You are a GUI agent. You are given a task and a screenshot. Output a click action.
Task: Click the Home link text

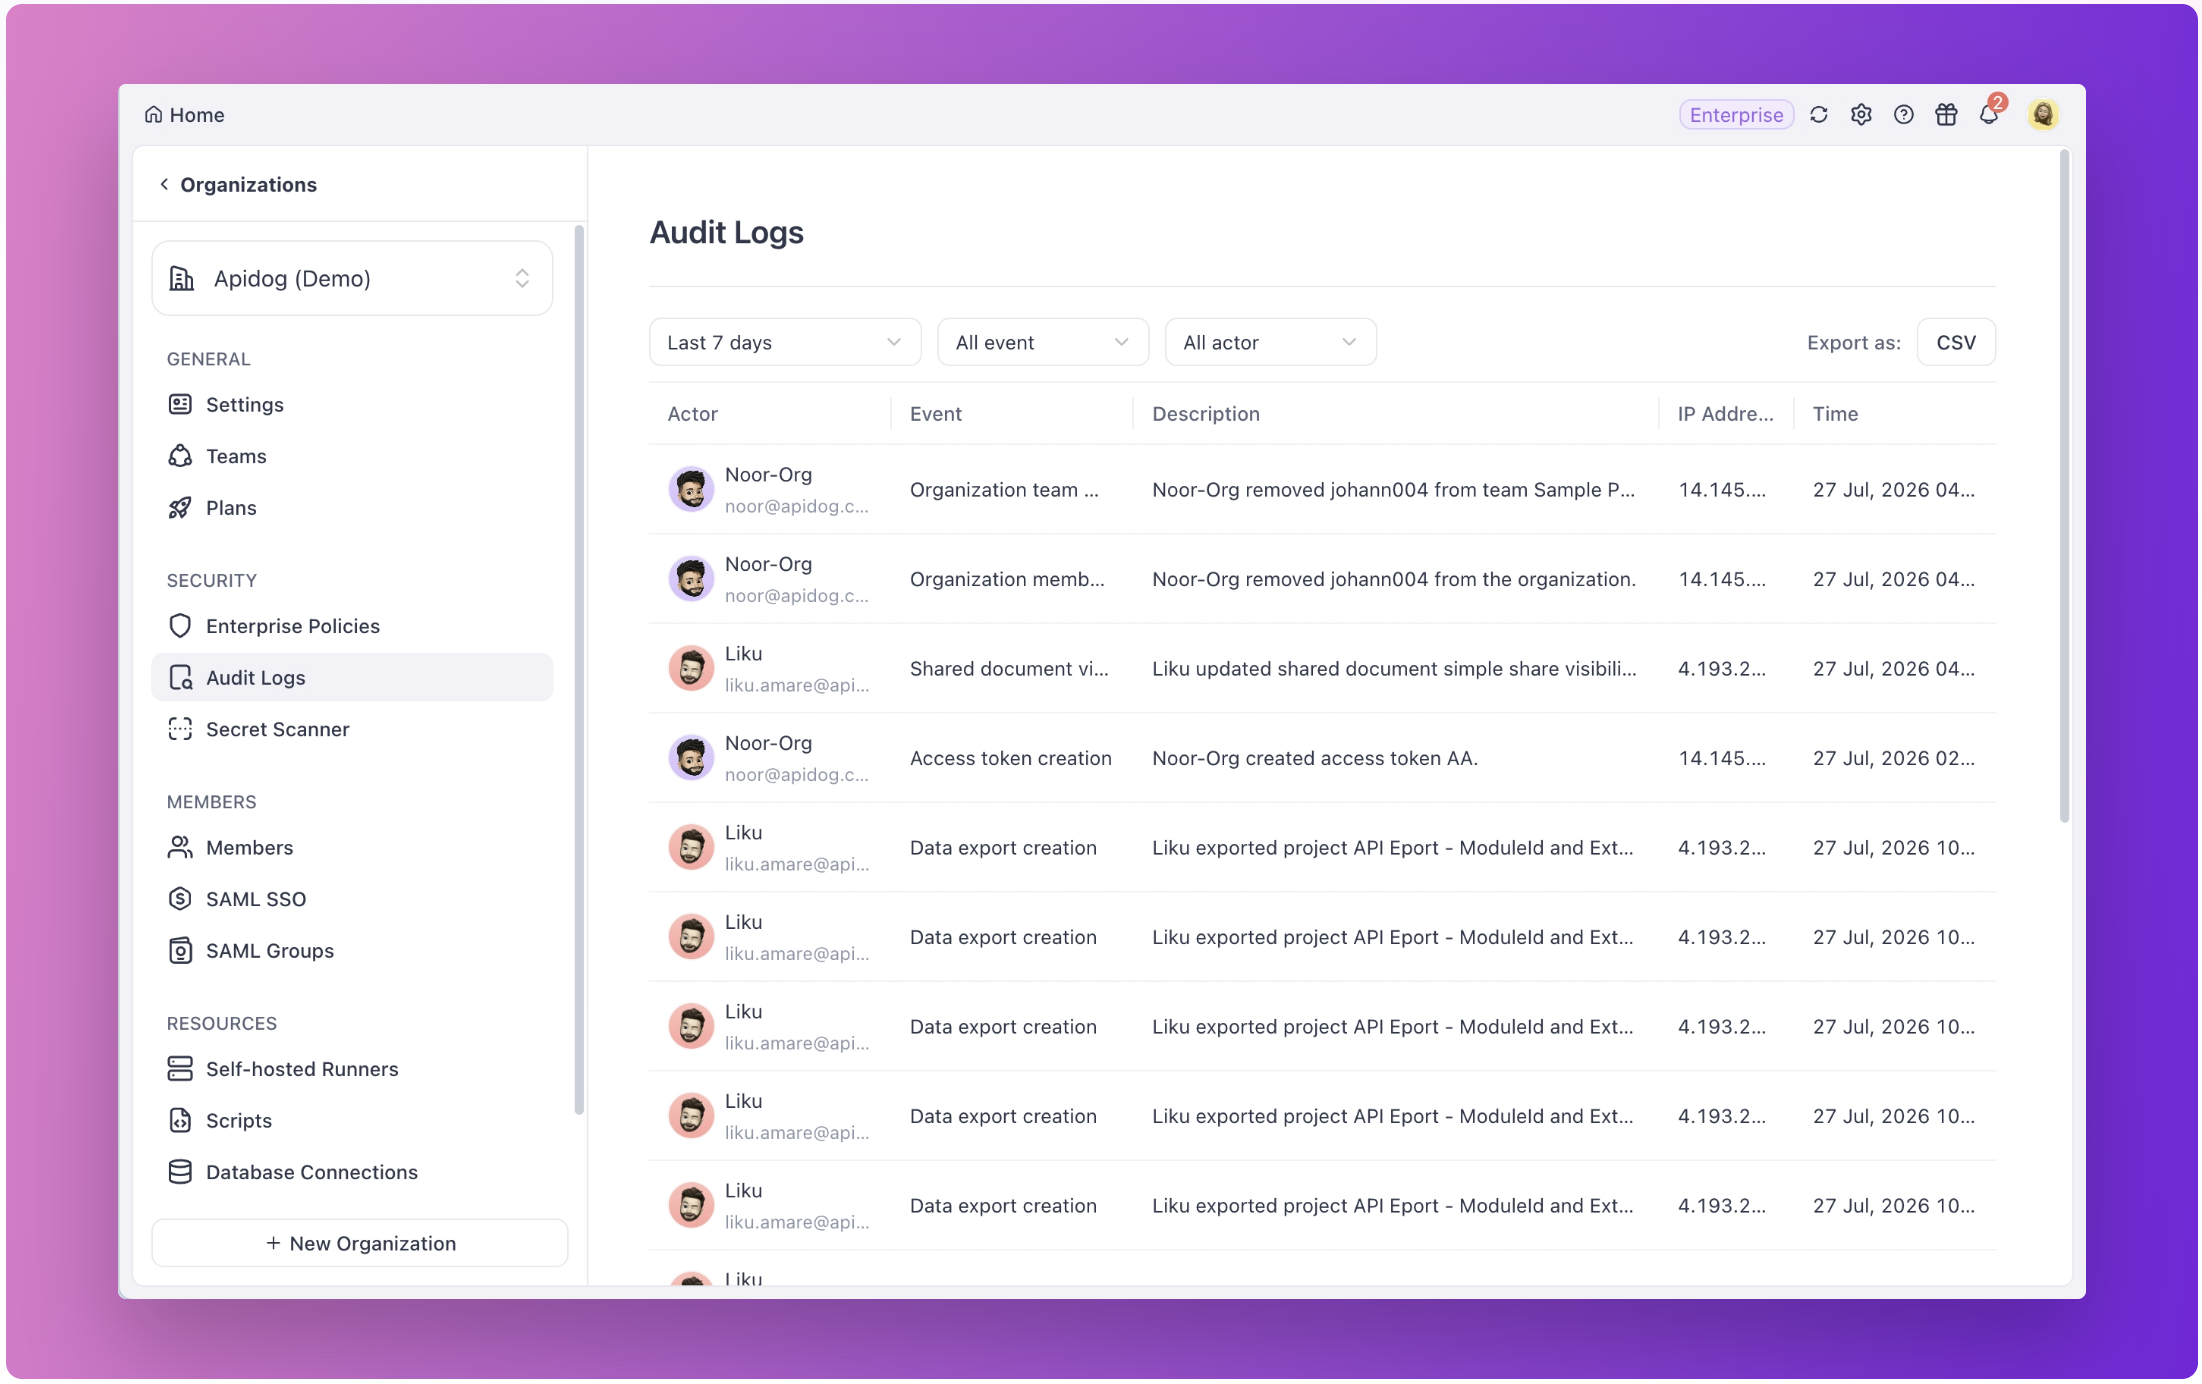click(x=197, y=115)
